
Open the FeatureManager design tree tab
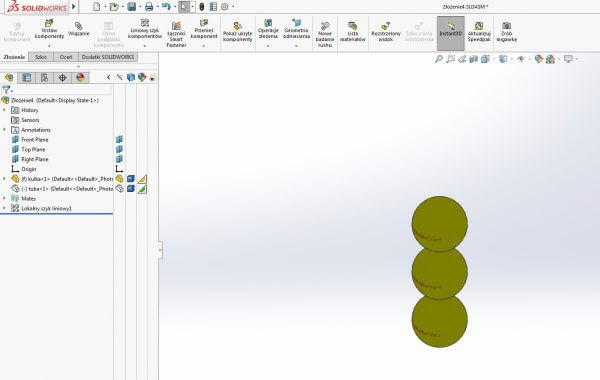pos(9,78)
